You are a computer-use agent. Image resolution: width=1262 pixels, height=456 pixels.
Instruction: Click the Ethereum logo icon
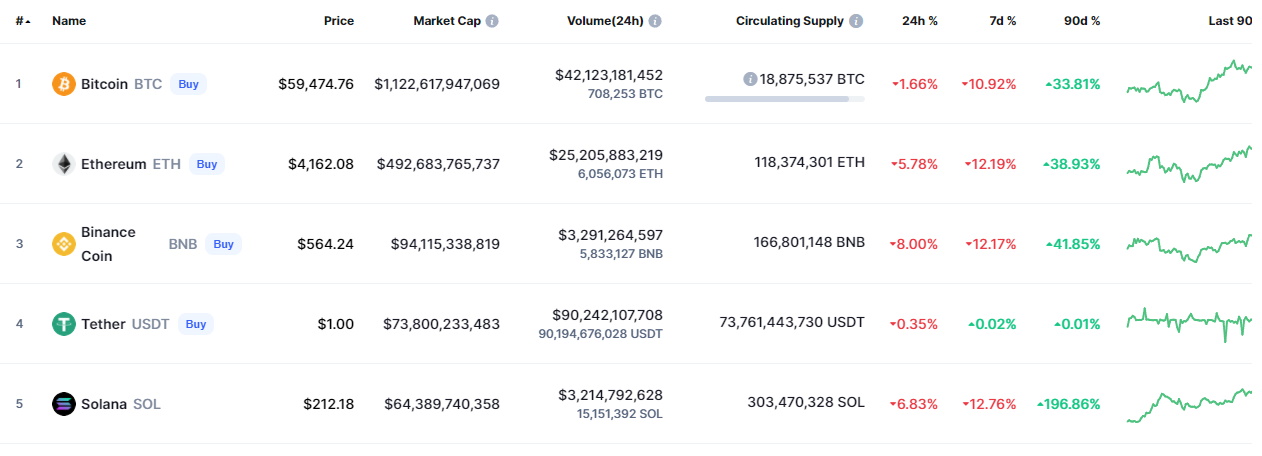click(x=64, y=164)
